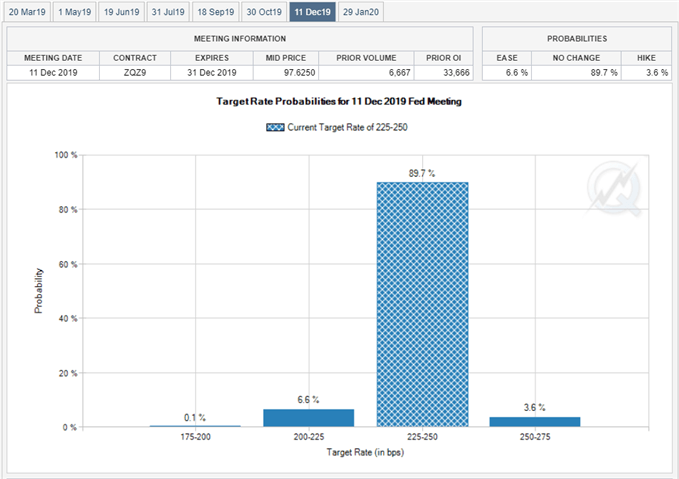Click the 'PROBABILITIES' header

577,39
